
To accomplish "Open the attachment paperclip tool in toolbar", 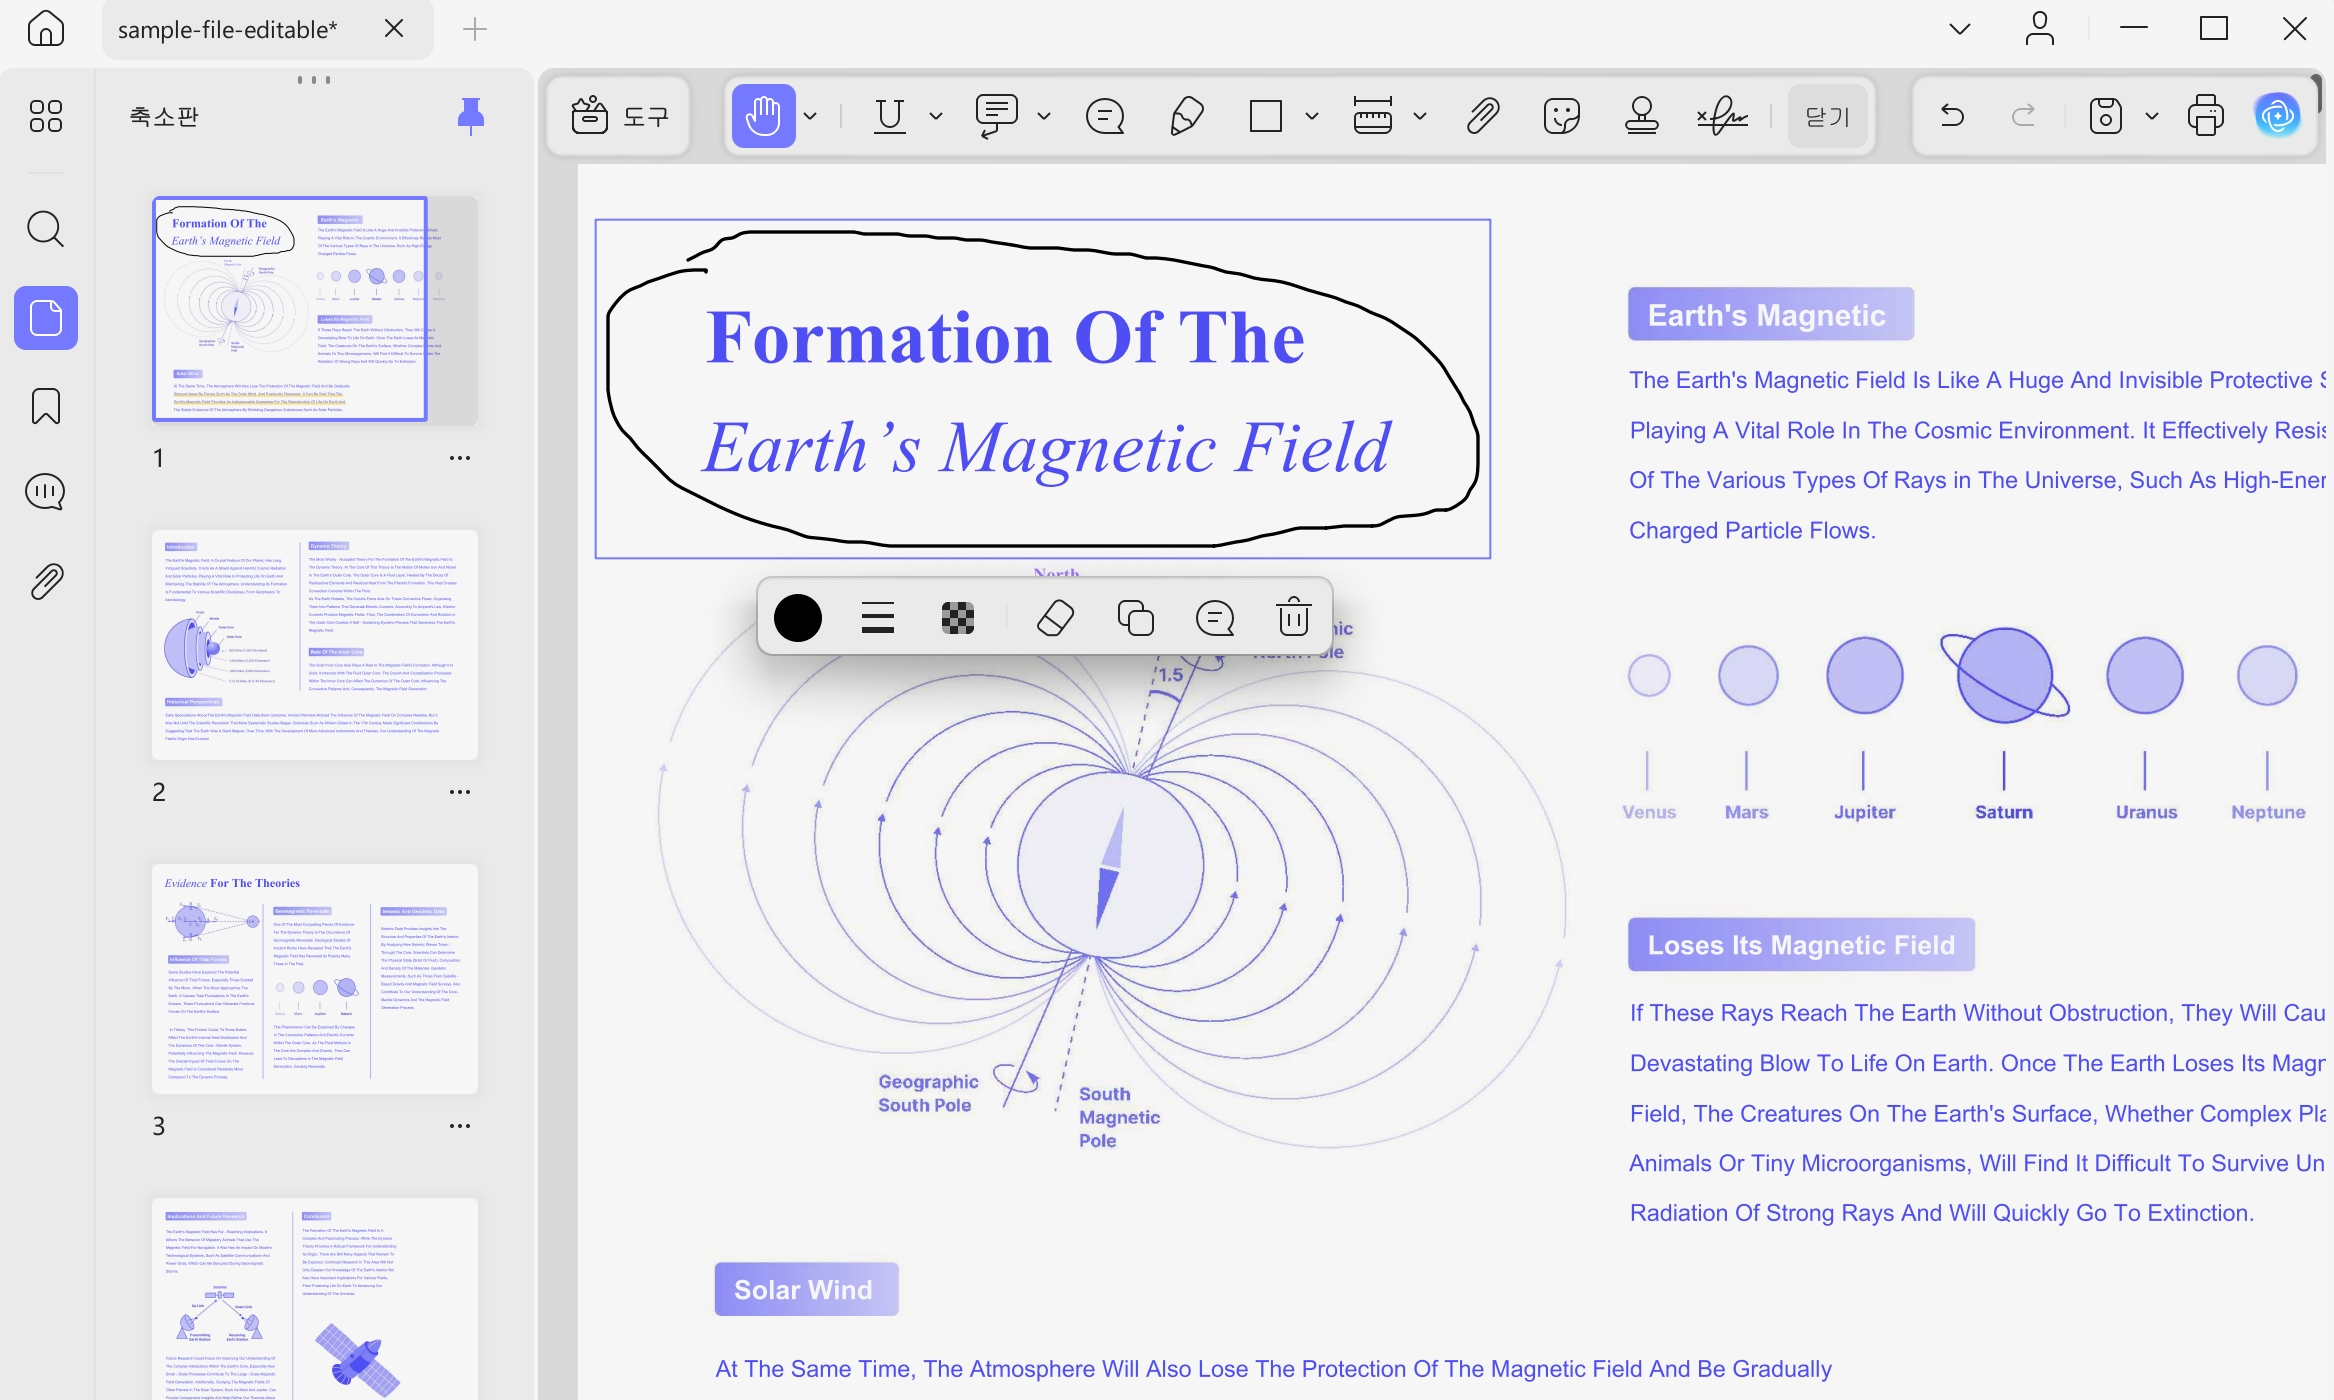I will tap(1482, 116).
